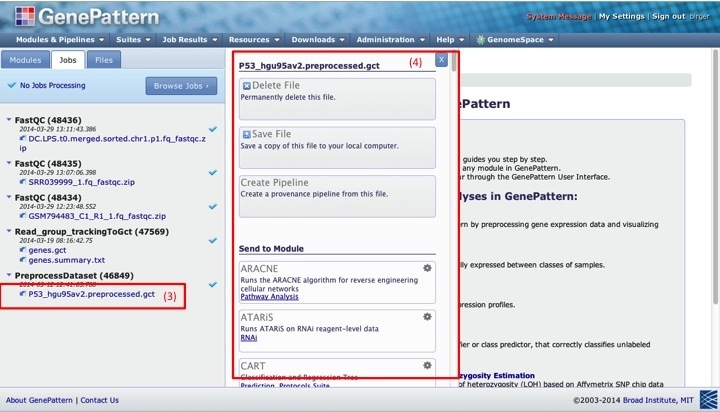Screen dimensions: 720x412
Task: Select DC.LPS.t0.merged.sorted.chr1.p1.fq_fastqc.zip file
Action: (x=112, y=143)
